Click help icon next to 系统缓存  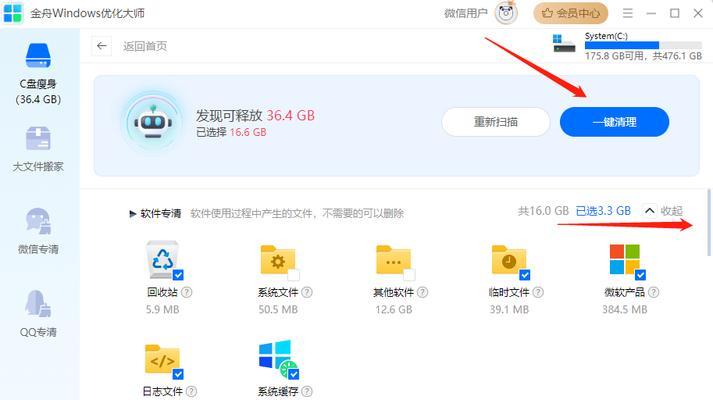tap(307, 391)
